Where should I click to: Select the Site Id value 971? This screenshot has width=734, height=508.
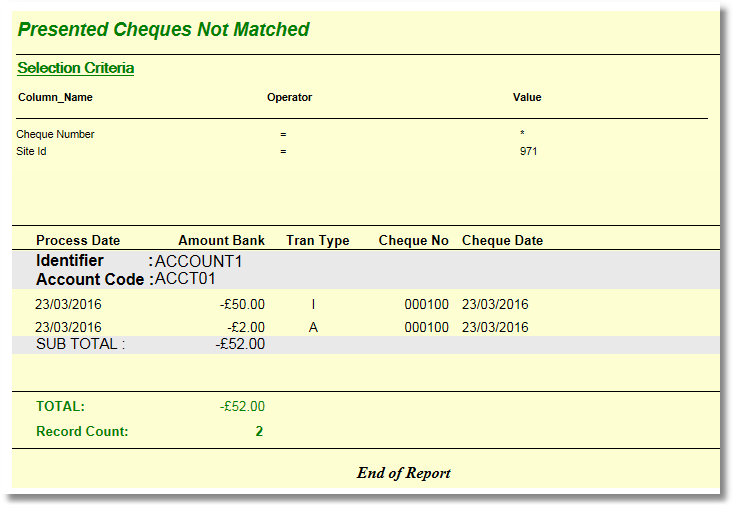tap(528, 152)
